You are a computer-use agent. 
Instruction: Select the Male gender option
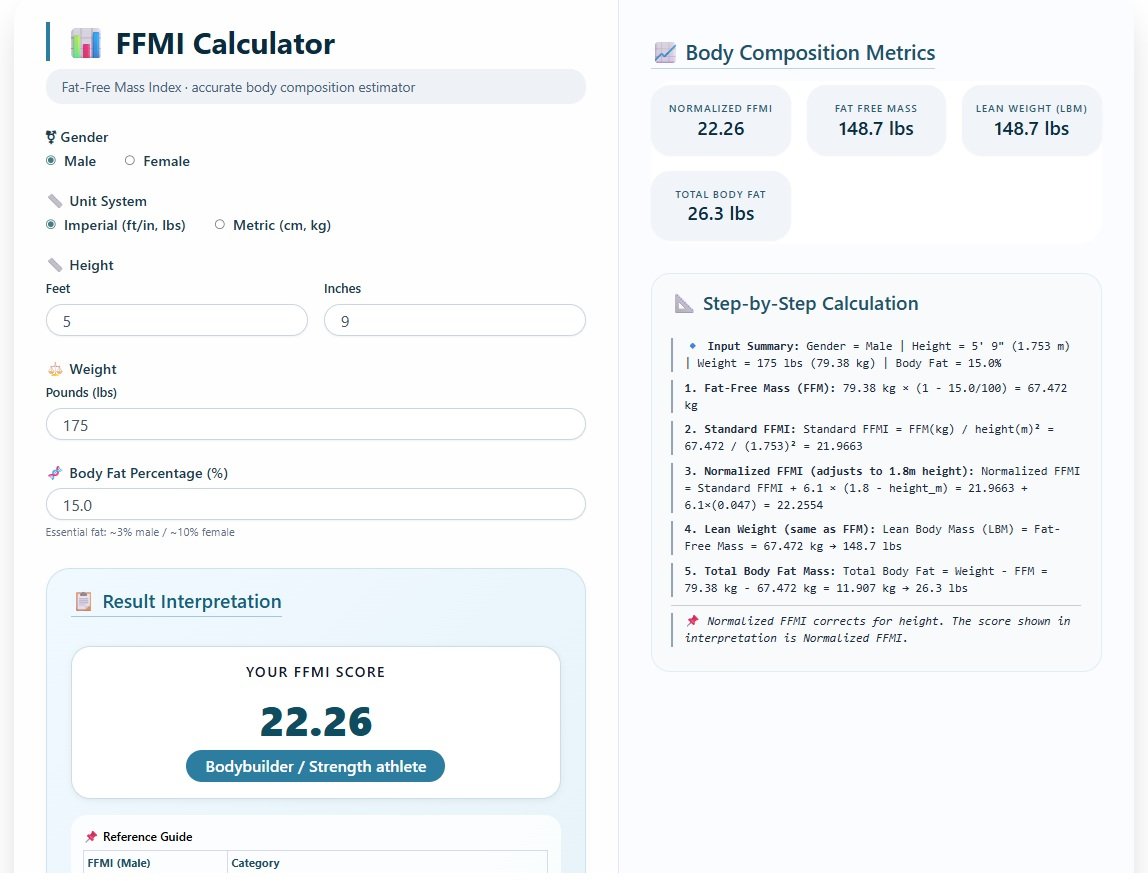(x=51, y=160)
